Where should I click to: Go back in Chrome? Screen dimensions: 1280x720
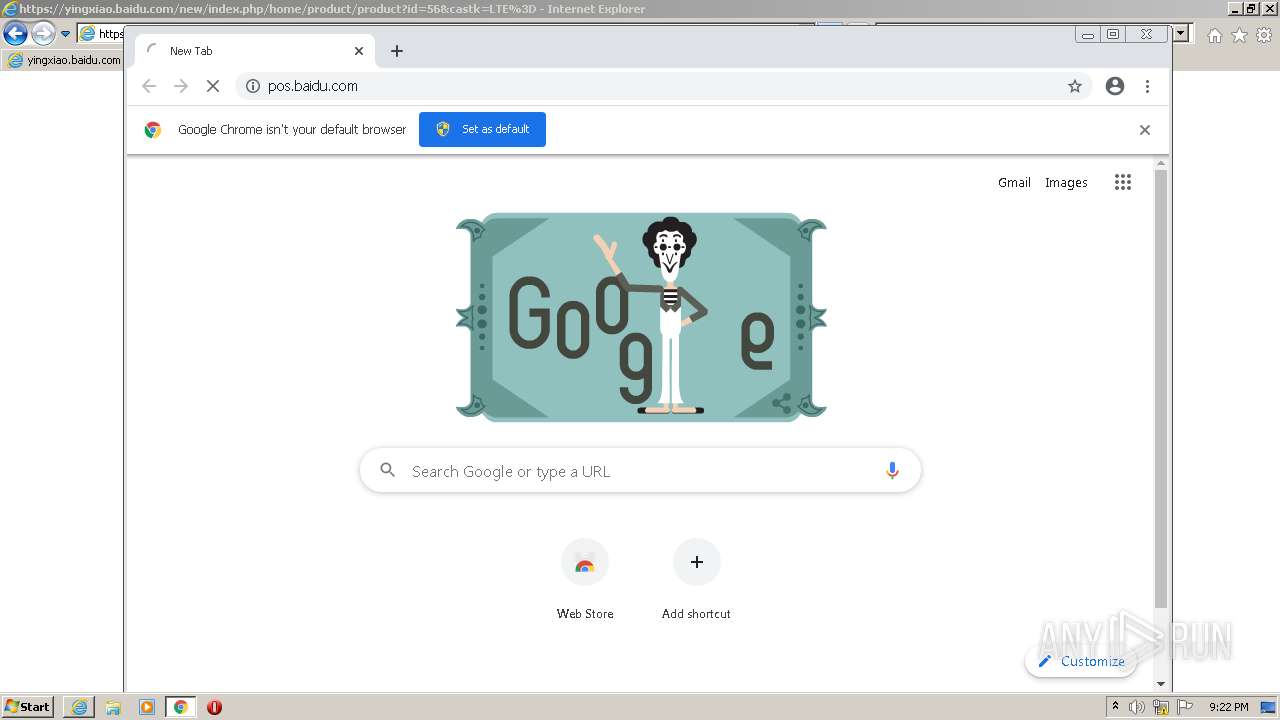pyautogui.click(x=149, y=86)
